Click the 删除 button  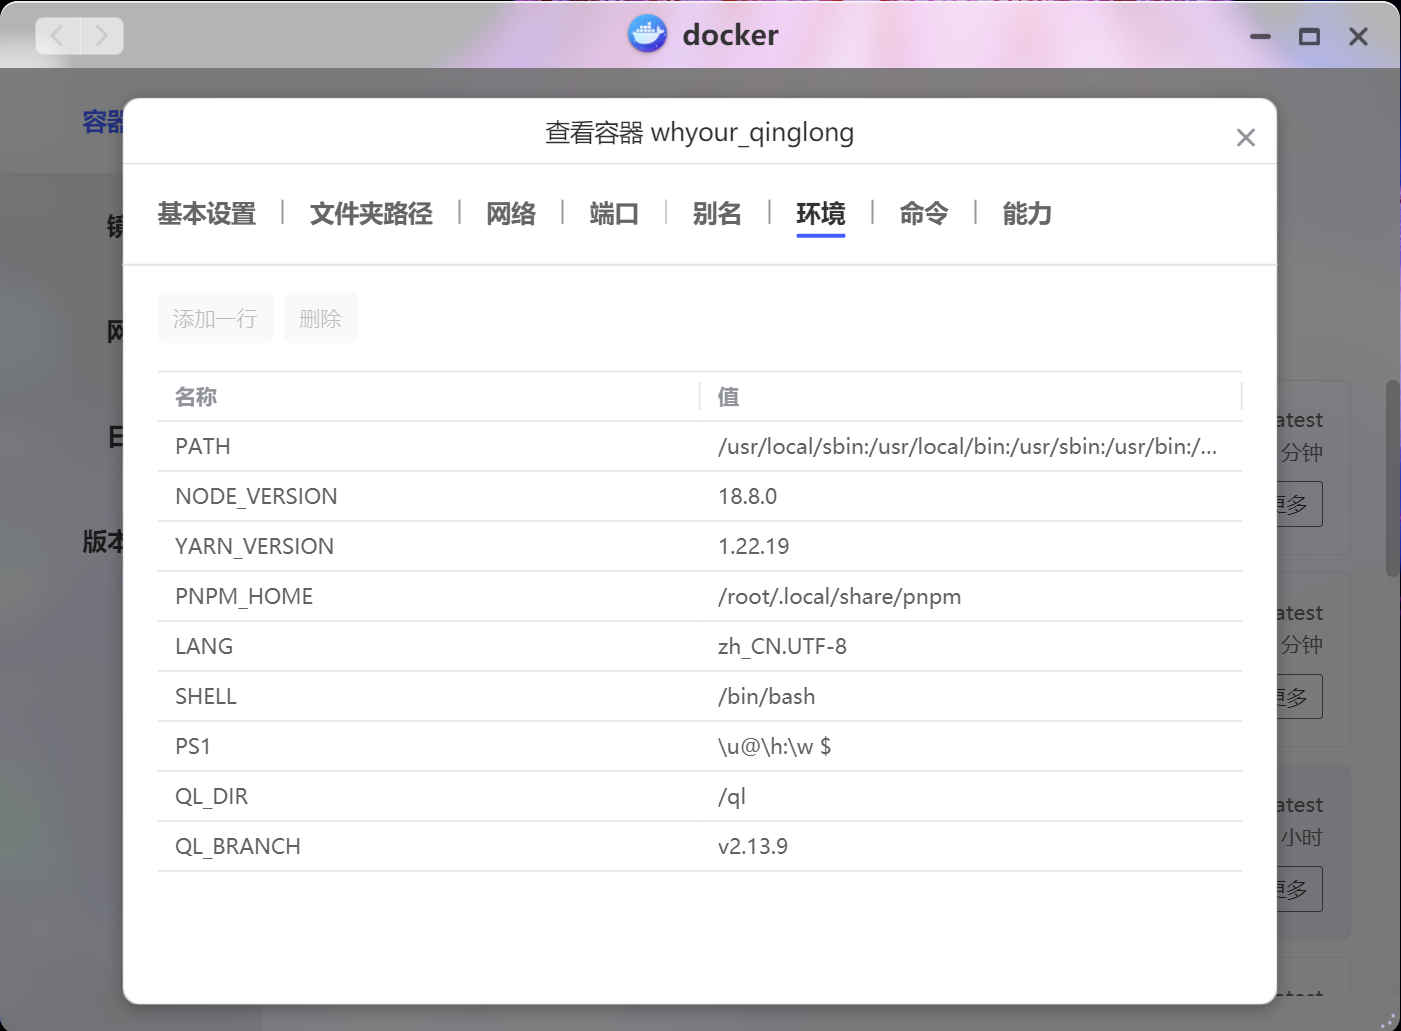(x=320, y=319)
